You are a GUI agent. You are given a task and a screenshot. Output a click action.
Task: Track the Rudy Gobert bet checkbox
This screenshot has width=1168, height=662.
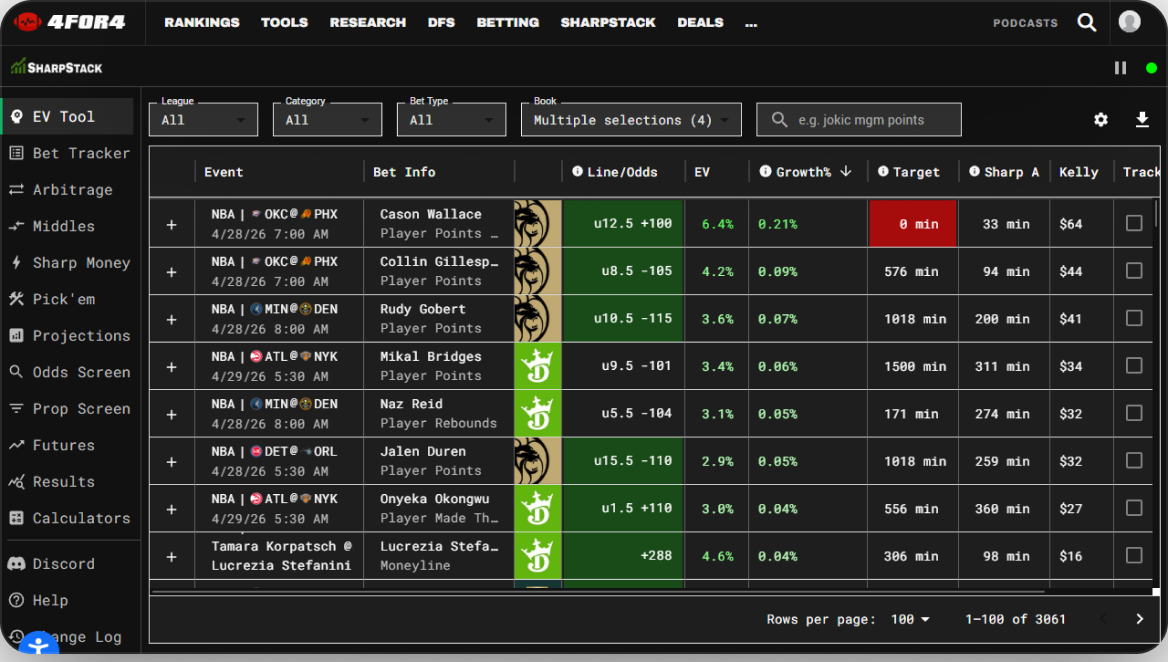[1134, 318]
